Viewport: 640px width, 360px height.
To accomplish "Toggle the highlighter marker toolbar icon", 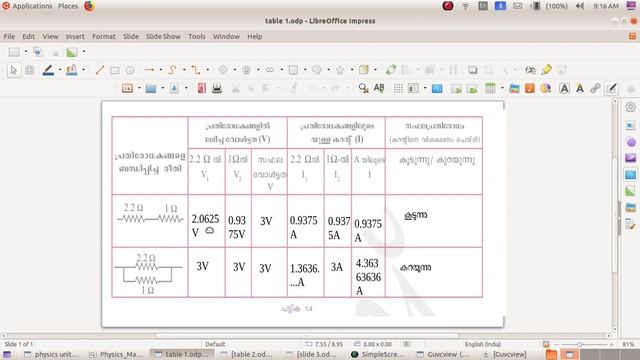I will [546, 70].
